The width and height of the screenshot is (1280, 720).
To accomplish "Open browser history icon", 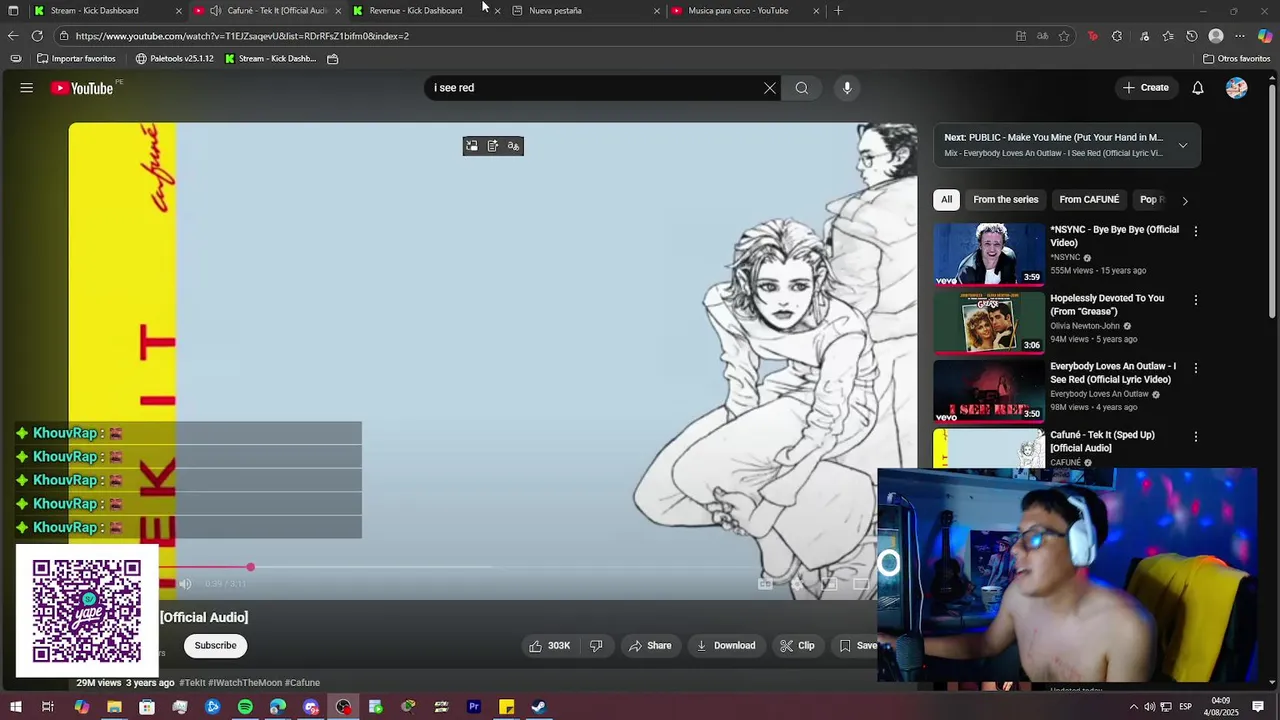I will pyautogui.click(x=1192, y=36).
